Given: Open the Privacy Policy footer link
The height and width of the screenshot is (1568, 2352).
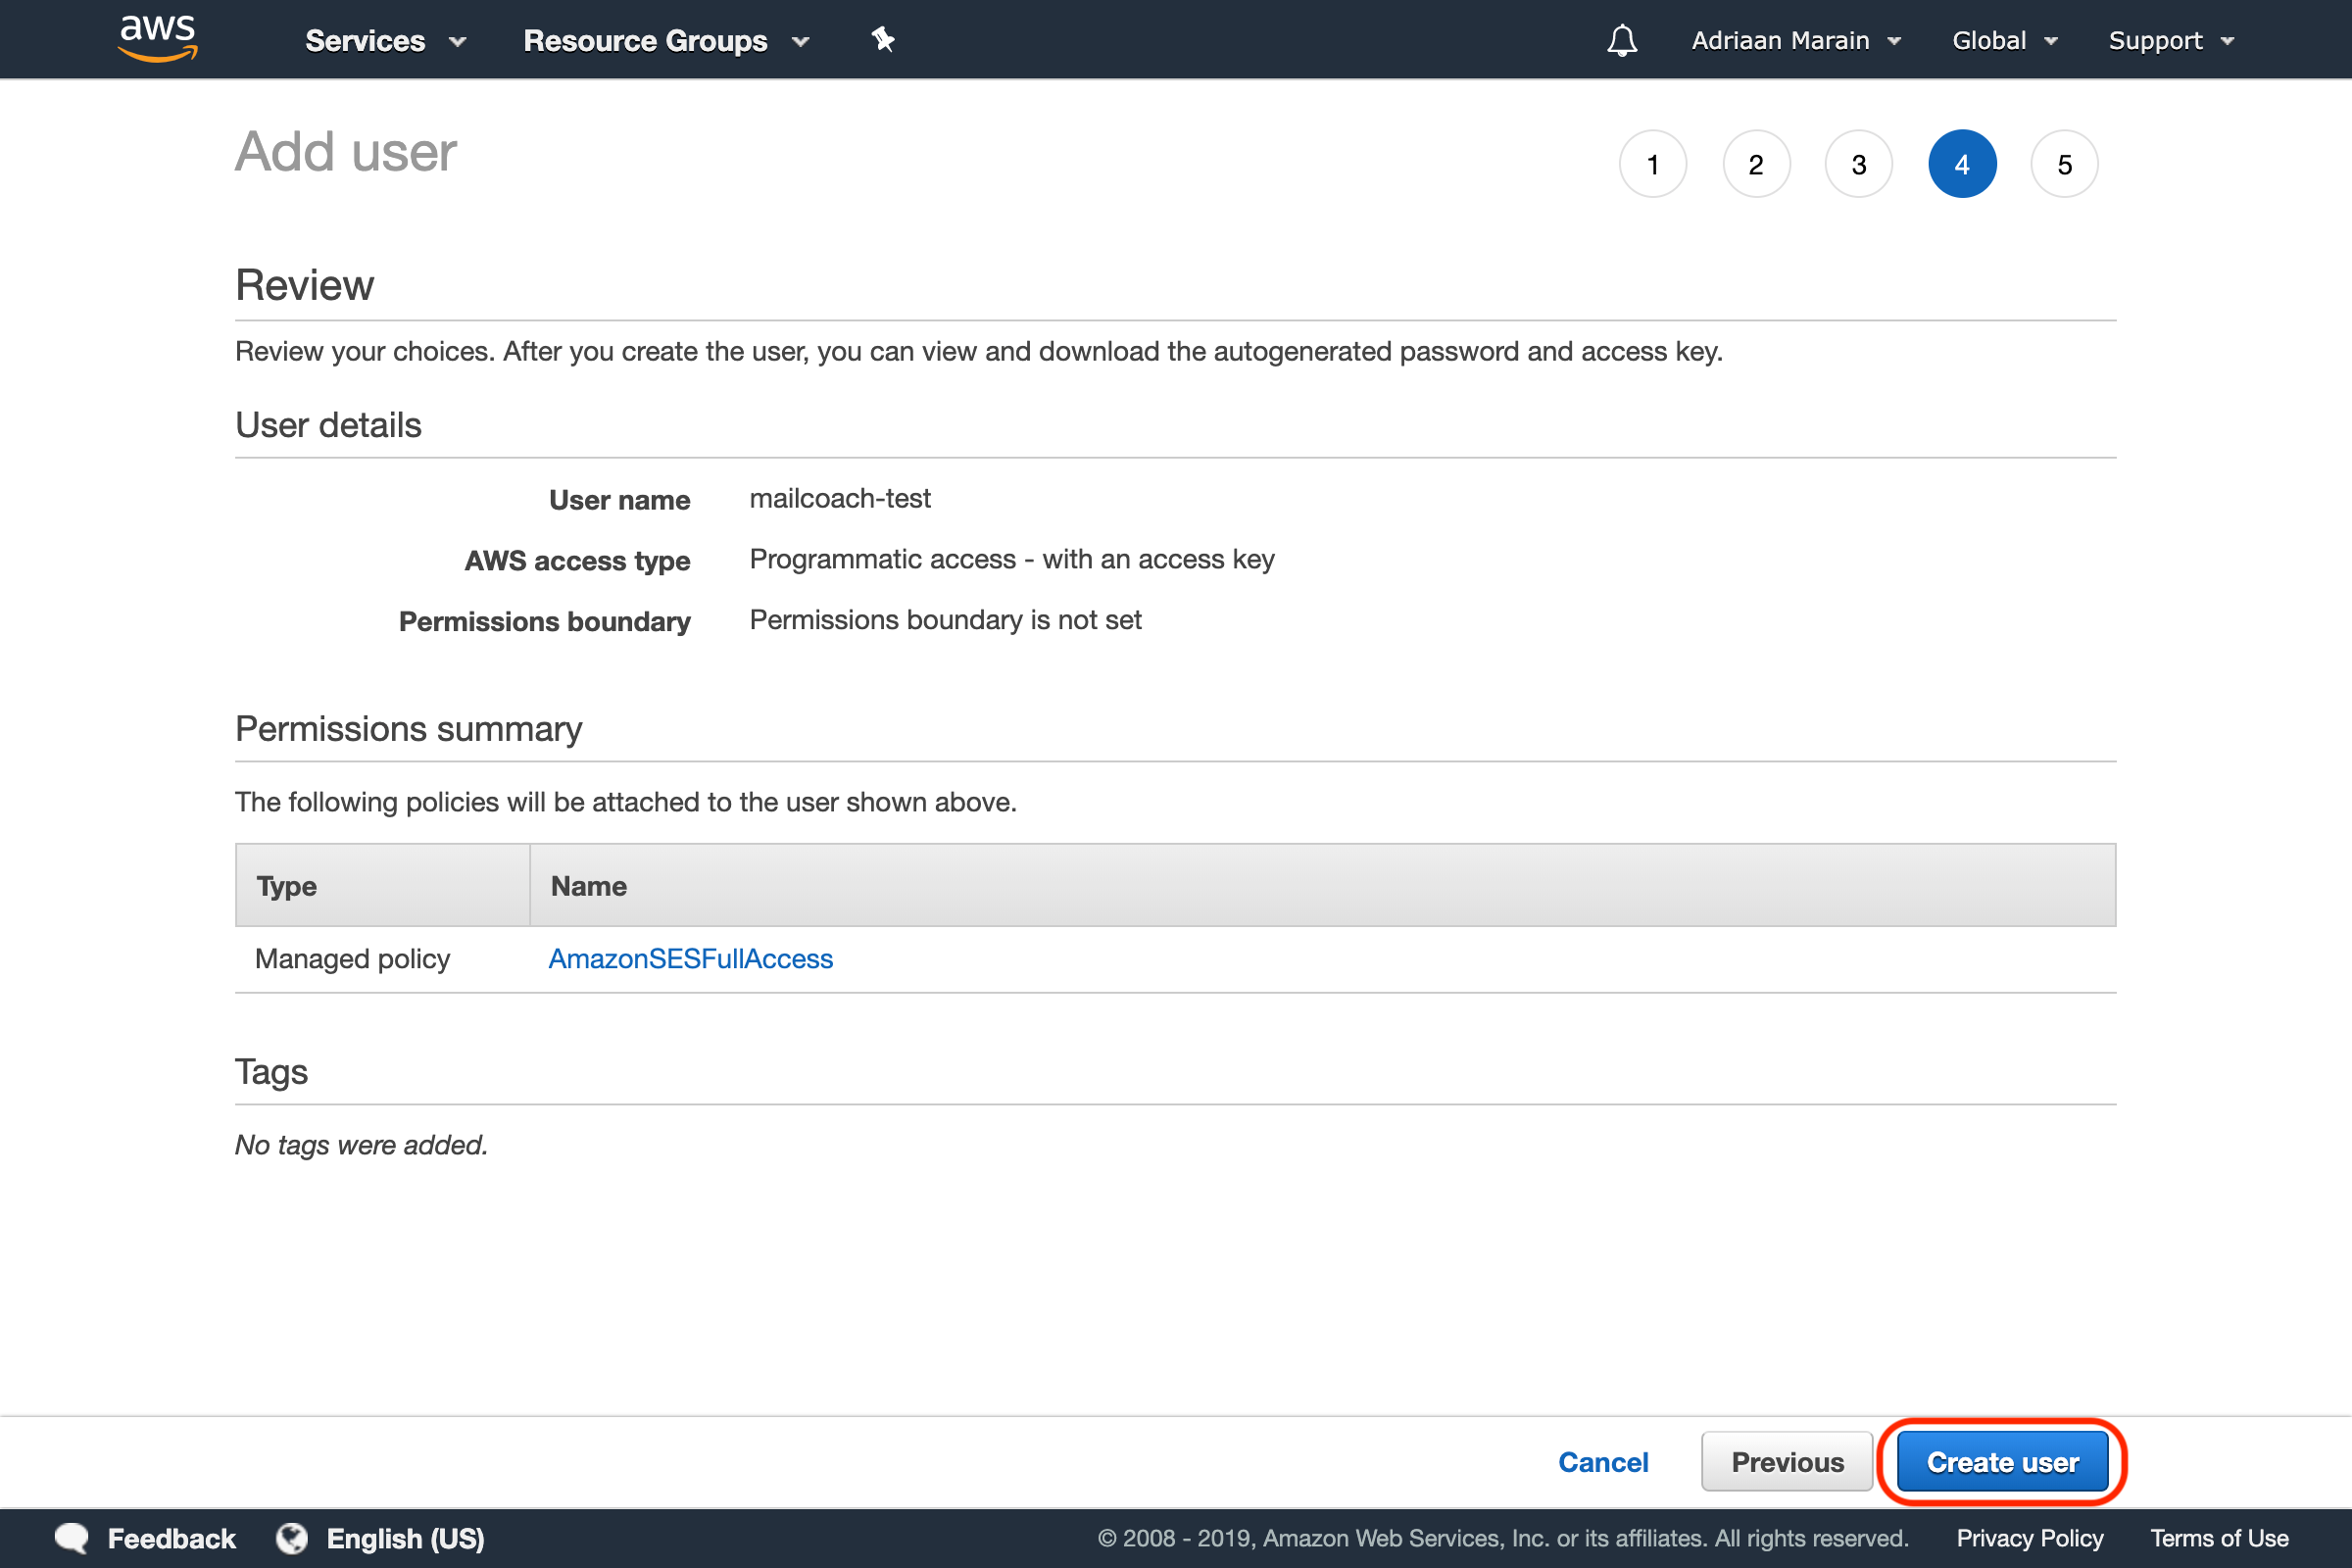Looking at the screenshot, I should (2029, 1538).
